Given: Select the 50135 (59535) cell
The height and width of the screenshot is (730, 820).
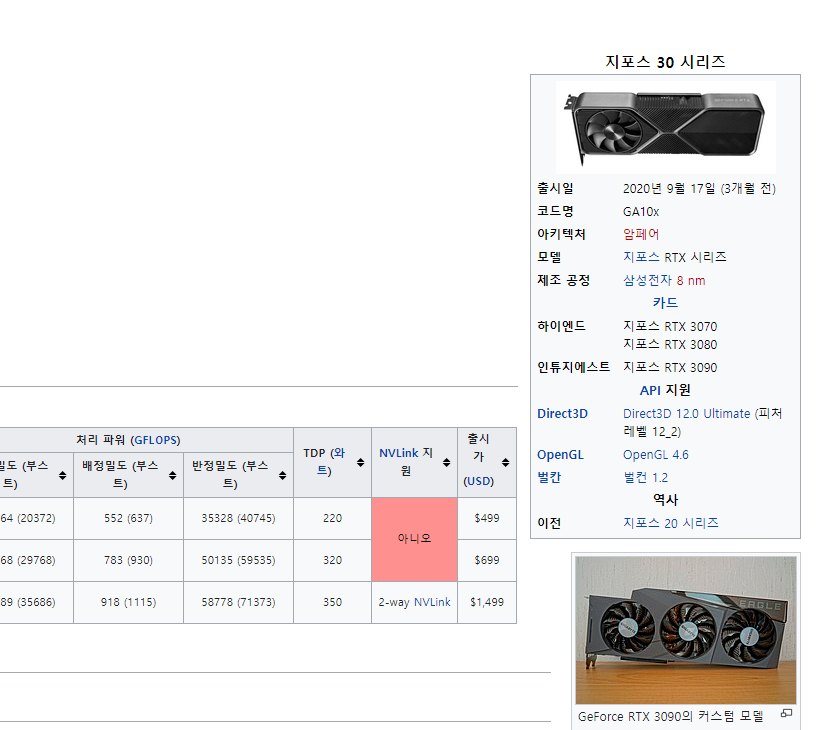Looking at the screenshot, I should click(238, 560).
